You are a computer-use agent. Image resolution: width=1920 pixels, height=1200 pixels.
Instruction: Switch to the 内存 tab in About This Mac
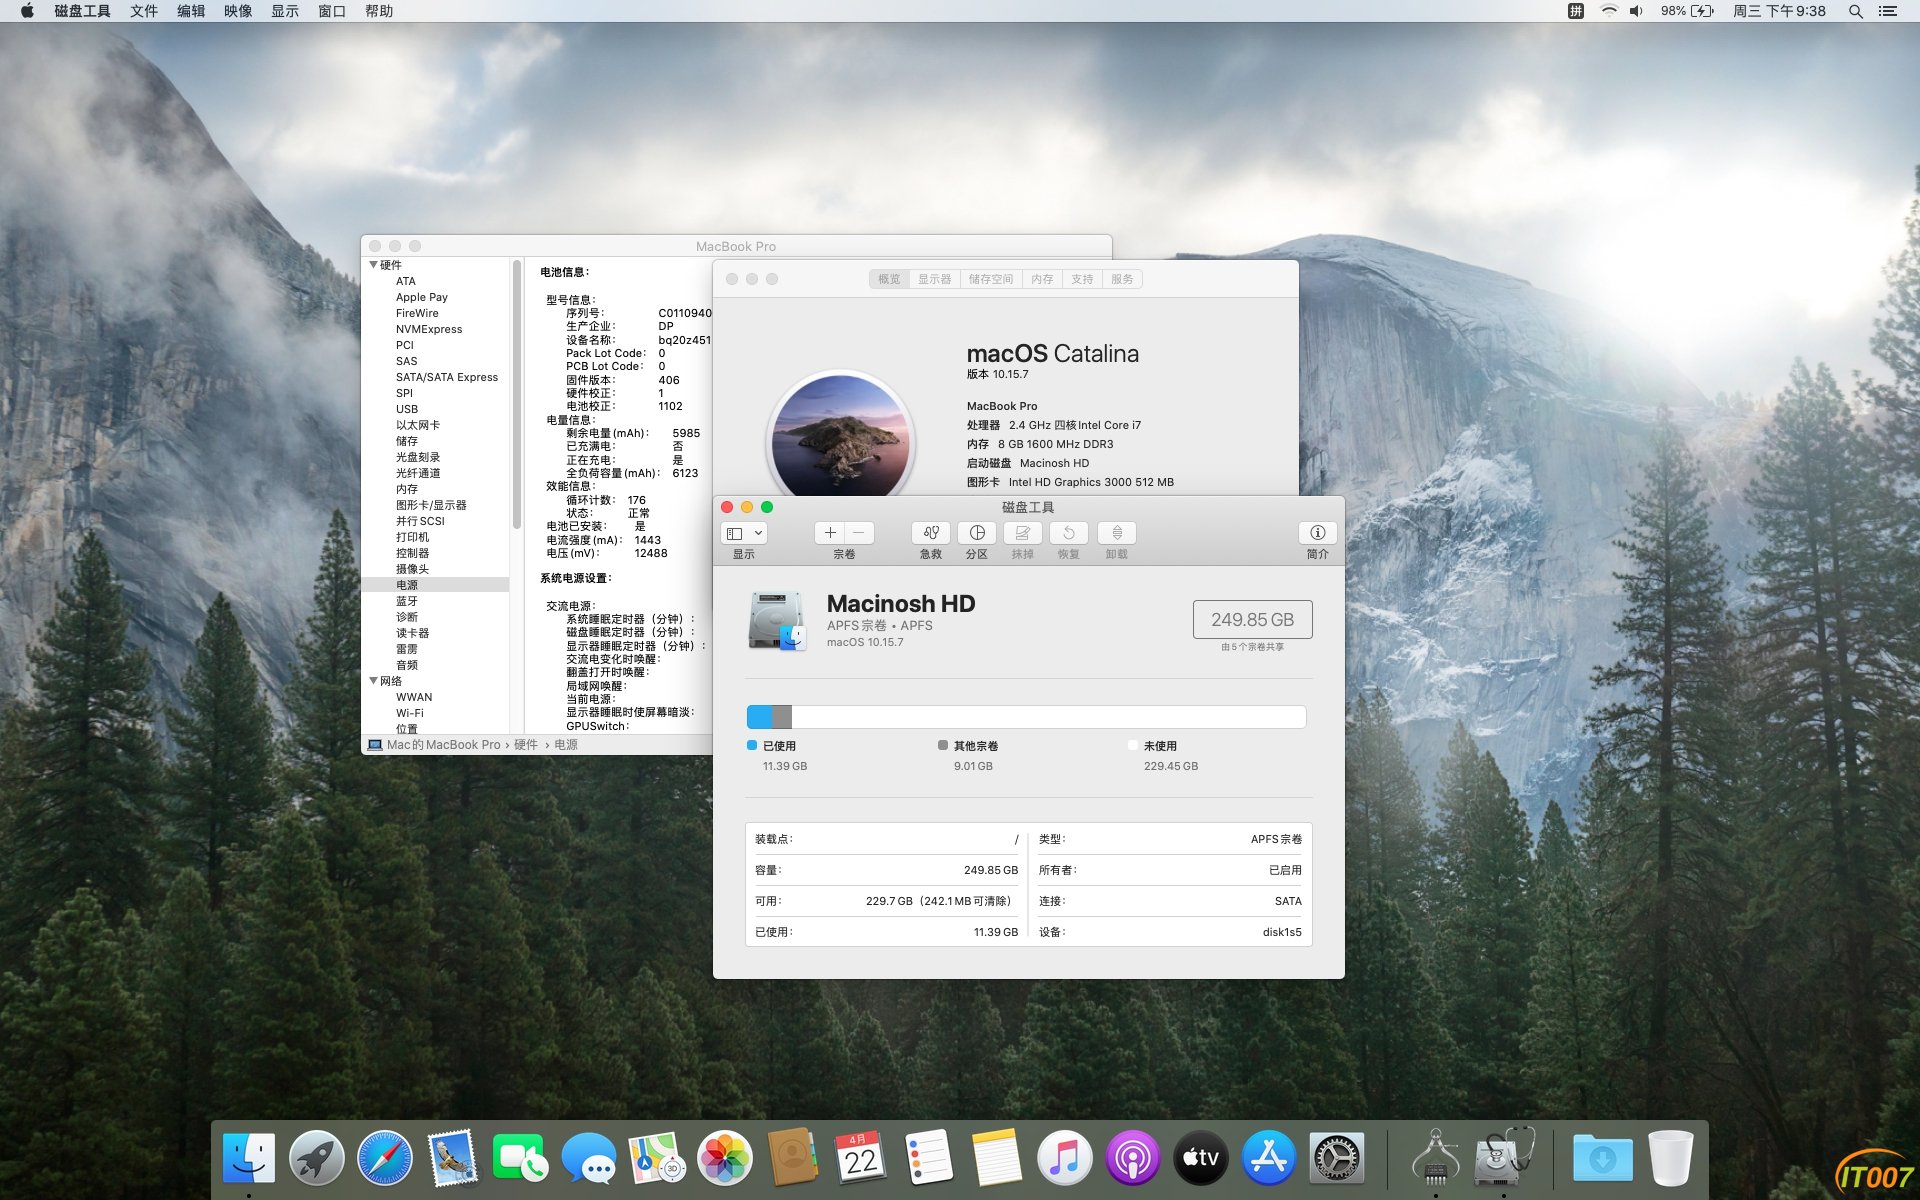(x=1042, y=279)
